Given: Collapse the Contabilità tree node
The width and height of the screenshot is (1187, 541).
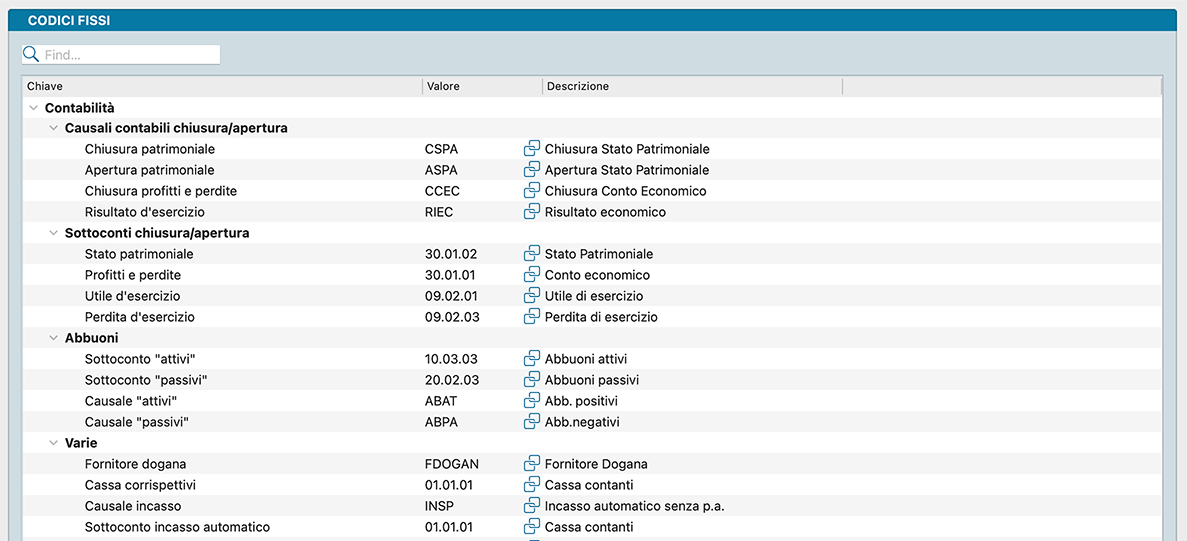Looking at the screenshot, I should tap(34, 108).
